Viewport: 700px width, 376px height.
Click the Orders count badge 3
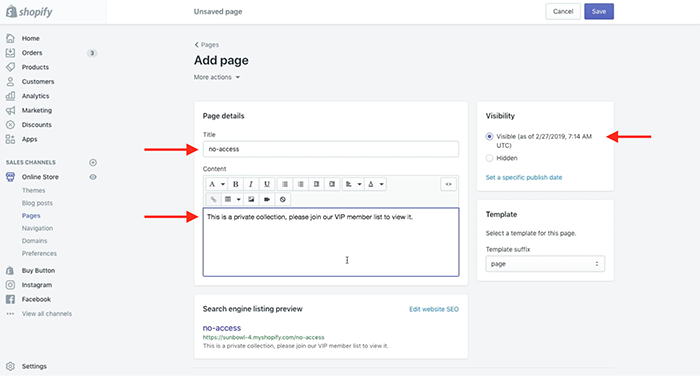point(92,53)
